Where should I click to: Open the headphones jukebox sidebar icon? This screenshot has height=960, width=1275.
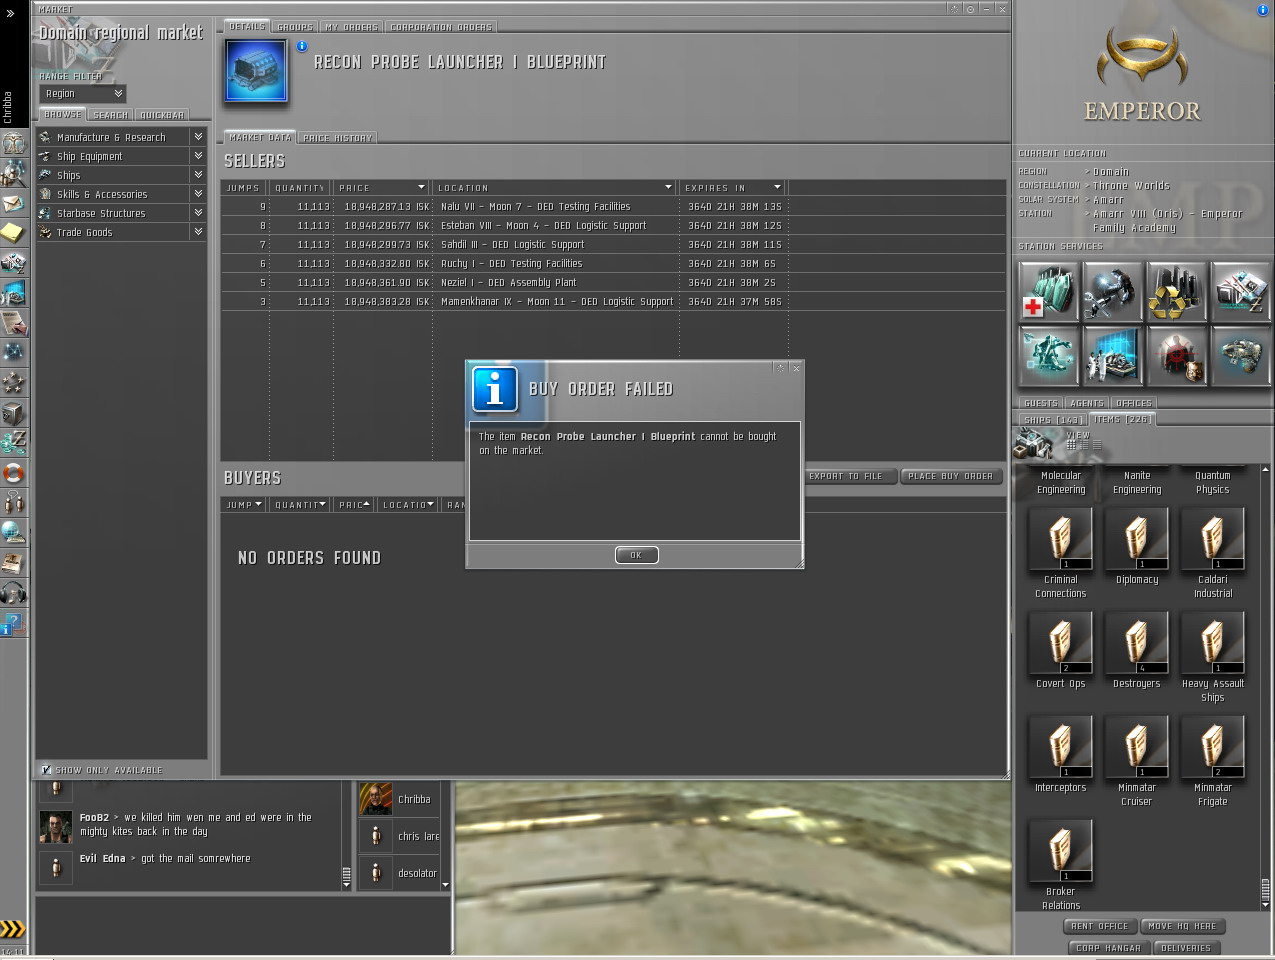coord(13,593)
